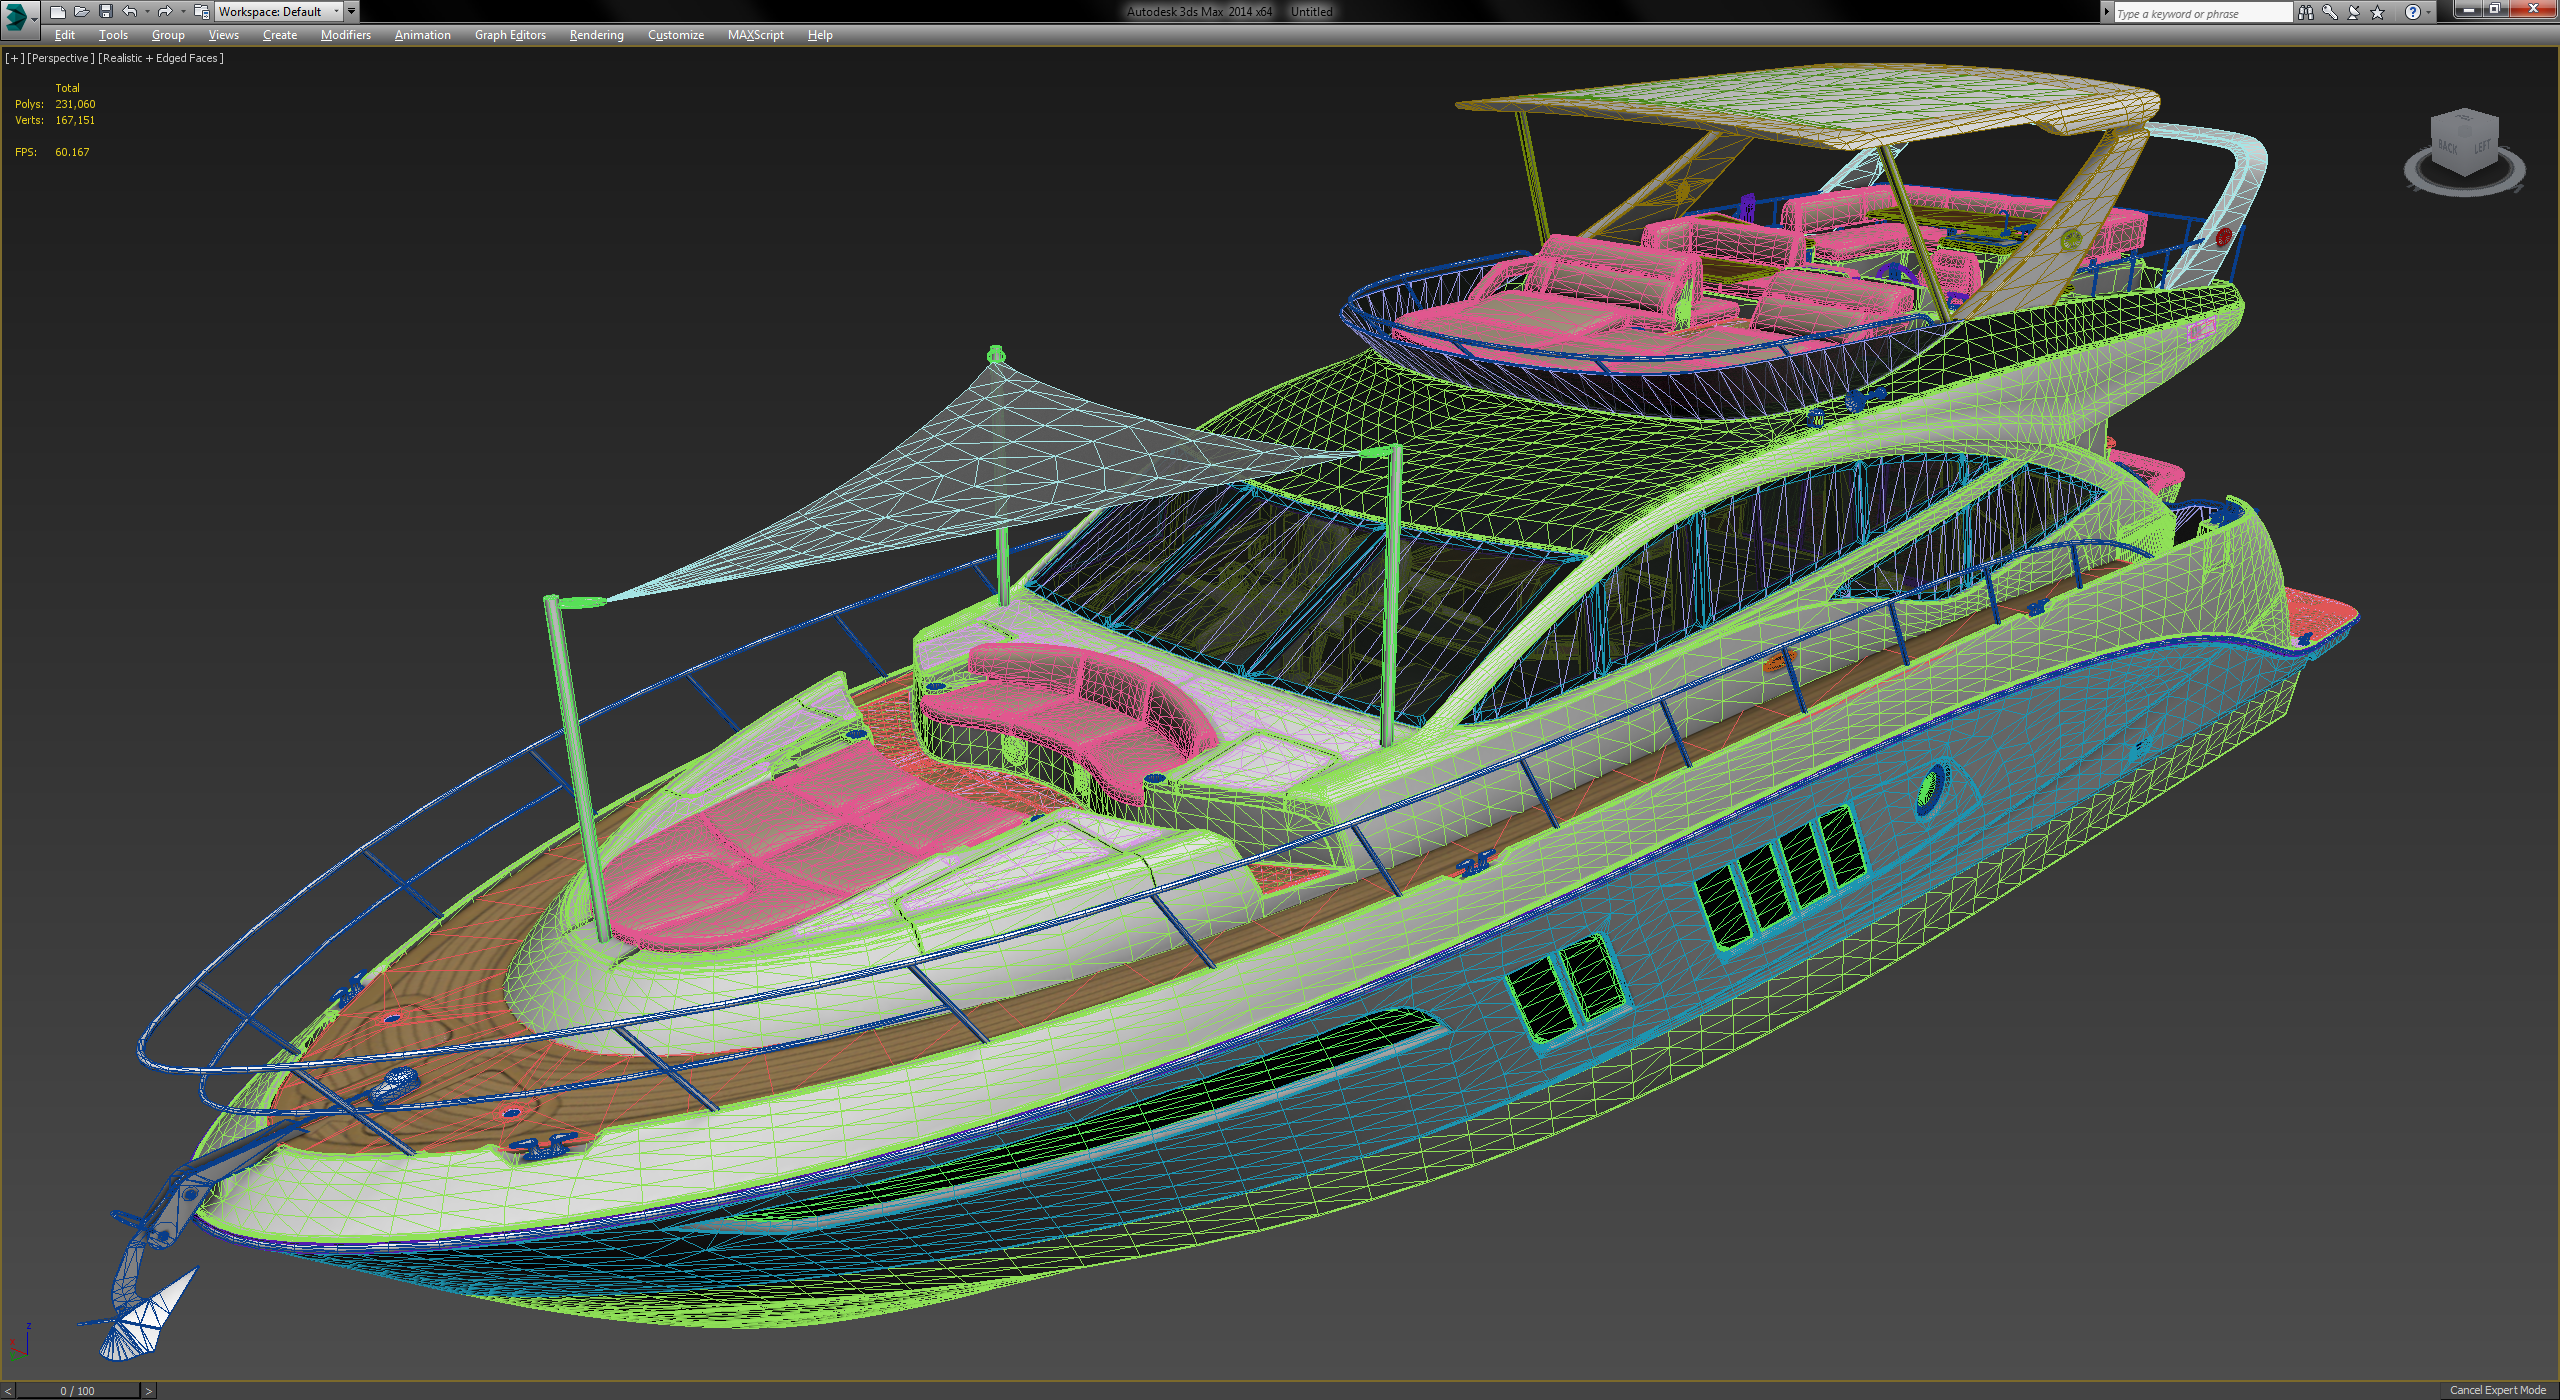Image resolution: width=2560 pixels, height=1400 pixels.
Task: Toggle the Project Folder tool
Action: (201, 12)
